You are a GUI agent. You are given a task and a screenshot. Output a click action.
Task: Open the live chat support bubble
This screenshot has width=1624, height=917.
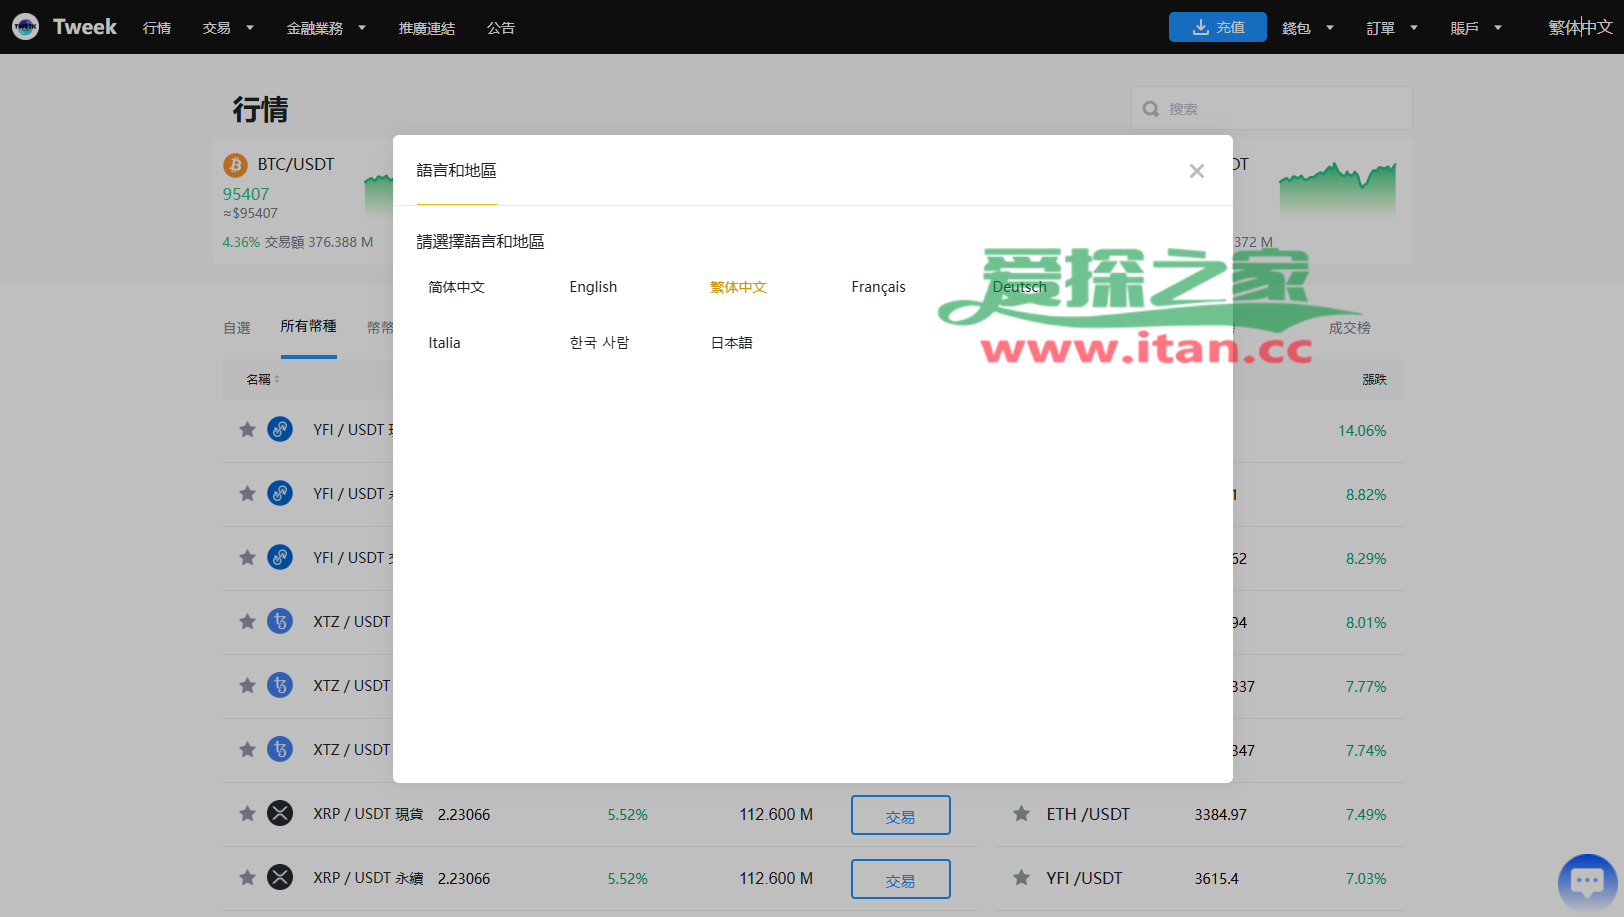[1586, 881]
